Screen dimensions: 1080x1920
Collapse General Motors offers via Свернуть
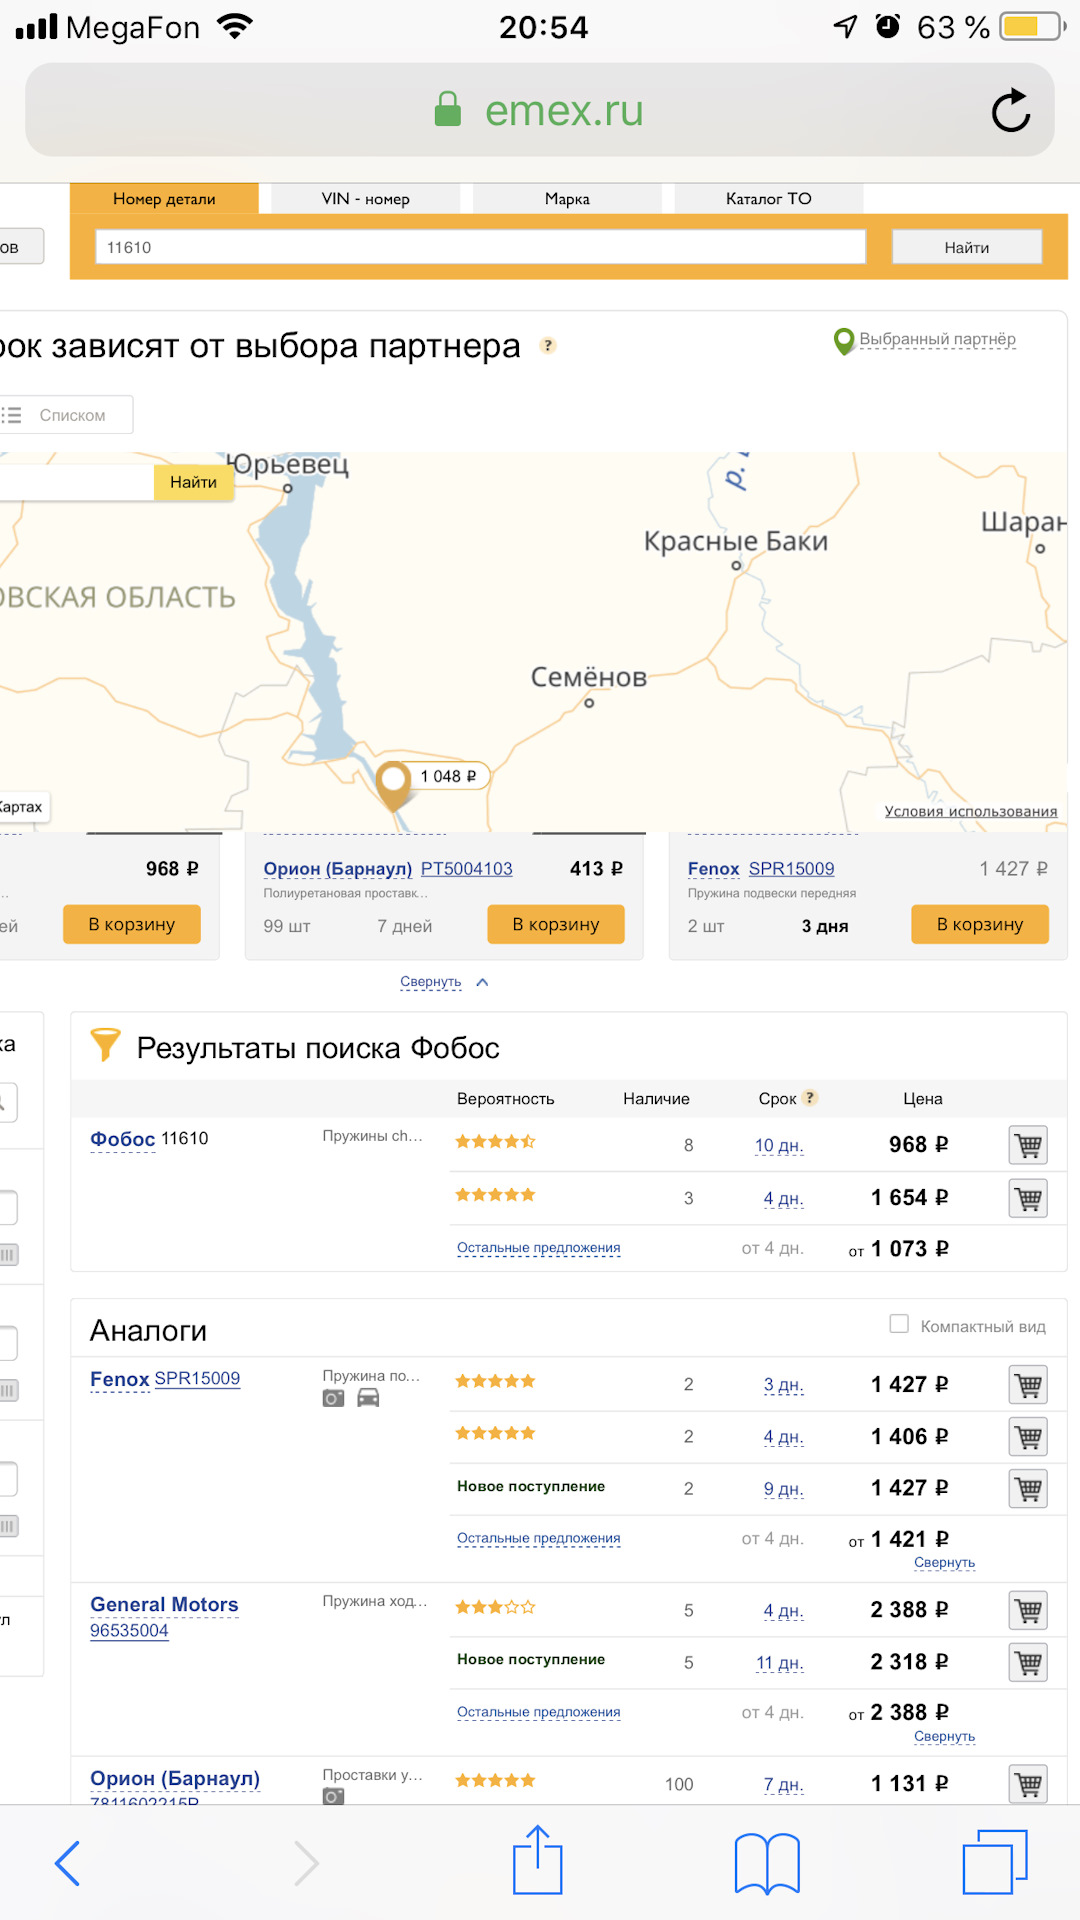pos(943,1737)
